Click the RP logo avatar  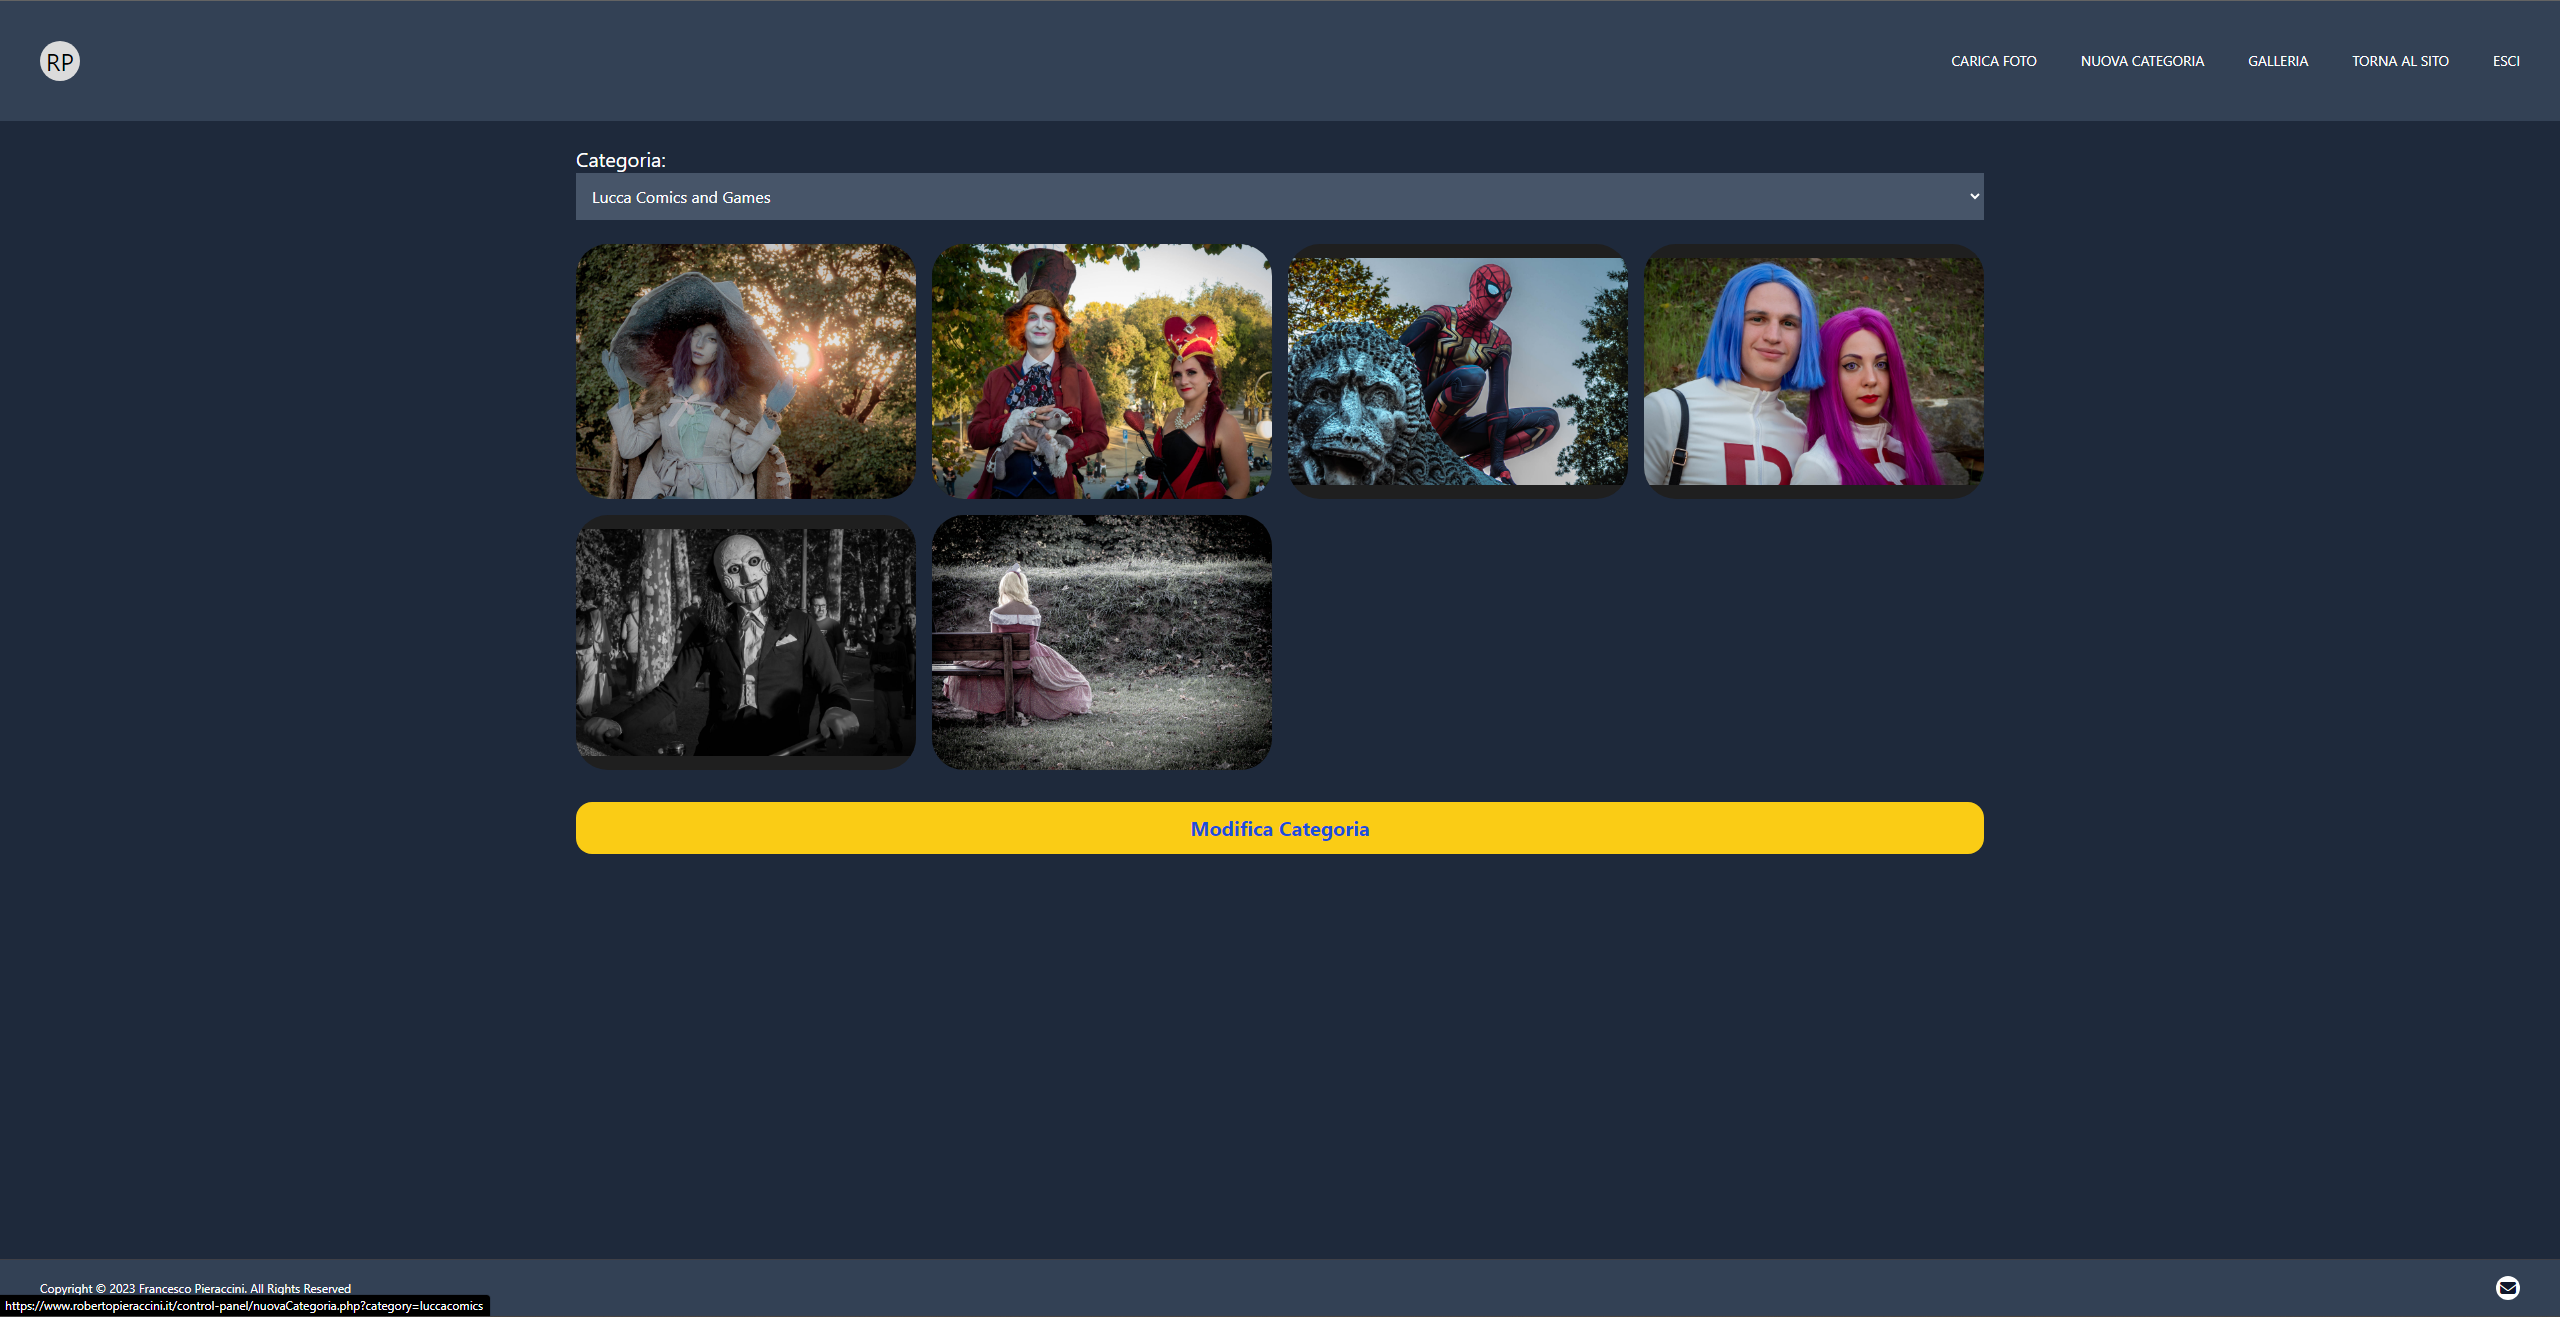60,61
